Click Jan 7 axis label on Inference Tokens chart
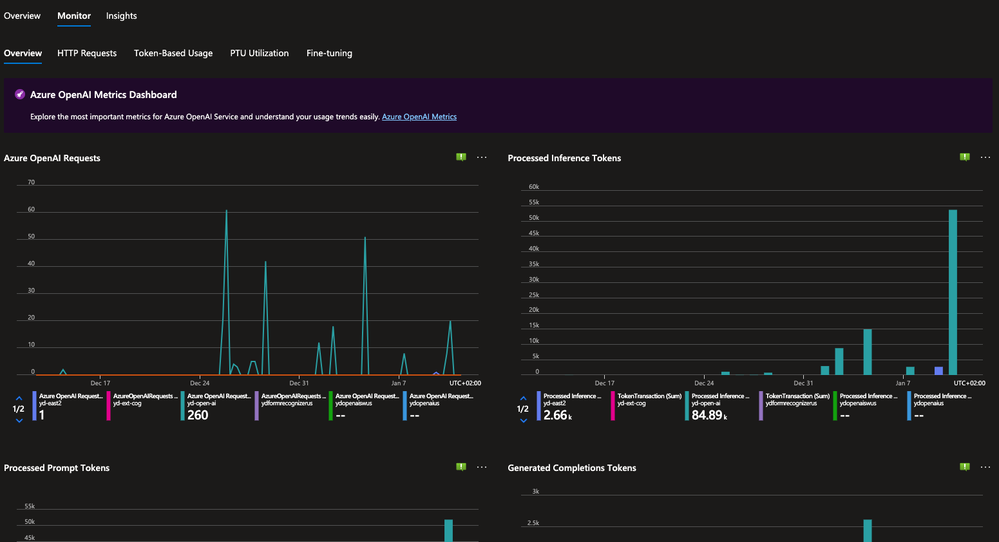Image resolution: width=999 pixels, height=542 pixels. [903, 383]
